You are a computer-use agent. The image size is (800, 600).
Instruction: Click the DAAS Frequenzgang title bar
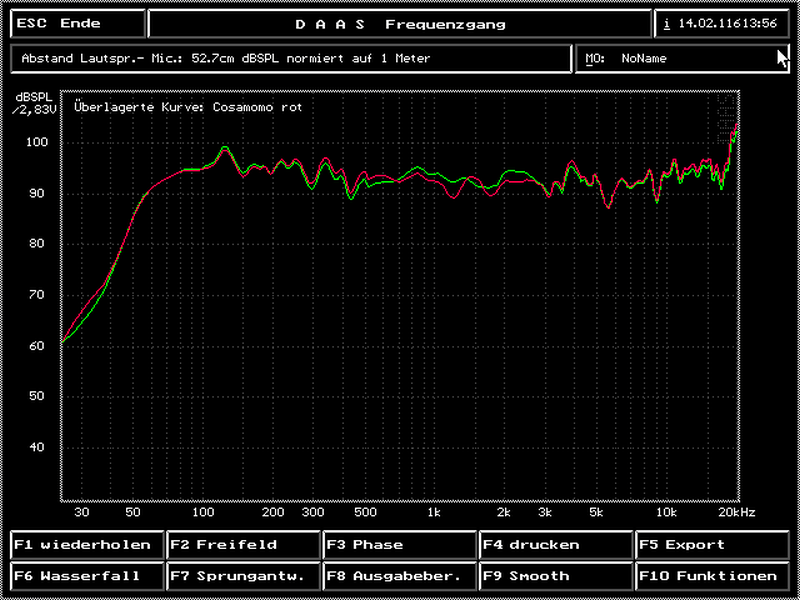pyautogui.click(x=400, y=24)
